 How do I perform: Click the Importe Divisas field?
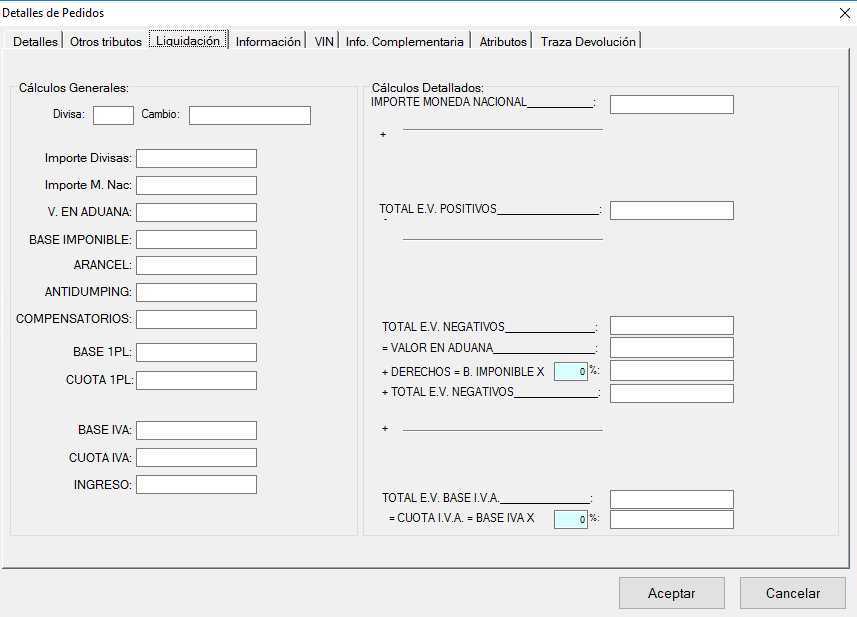196,158
